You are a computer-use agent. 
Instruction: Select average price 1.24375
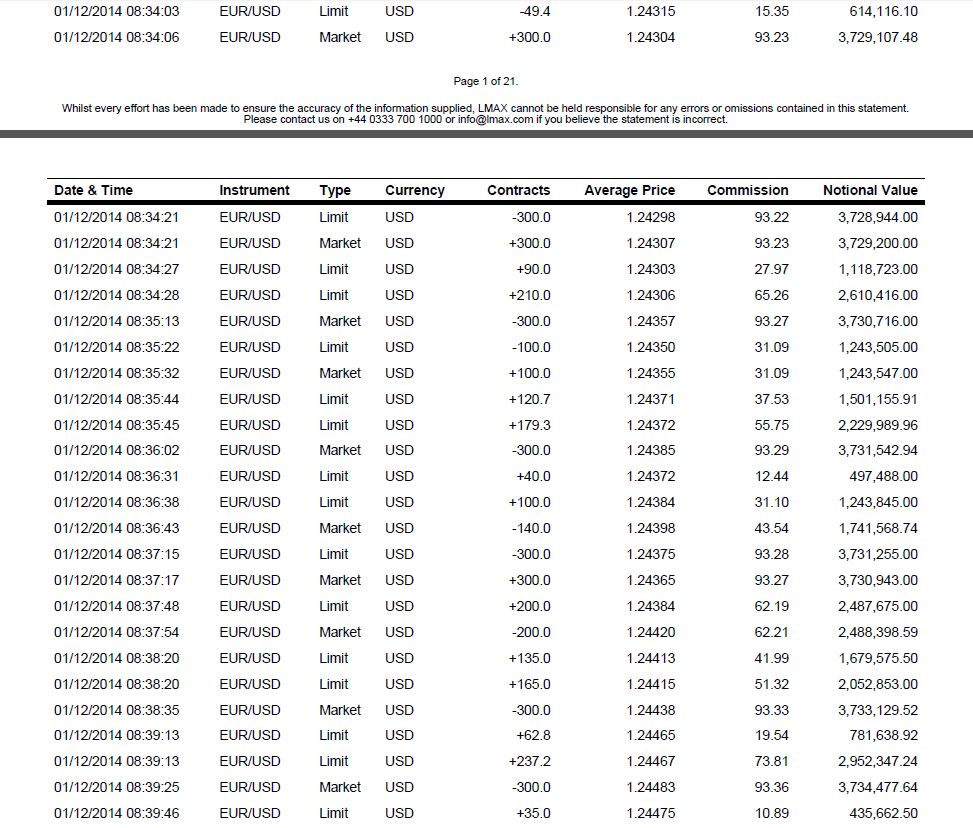[650, 554]
